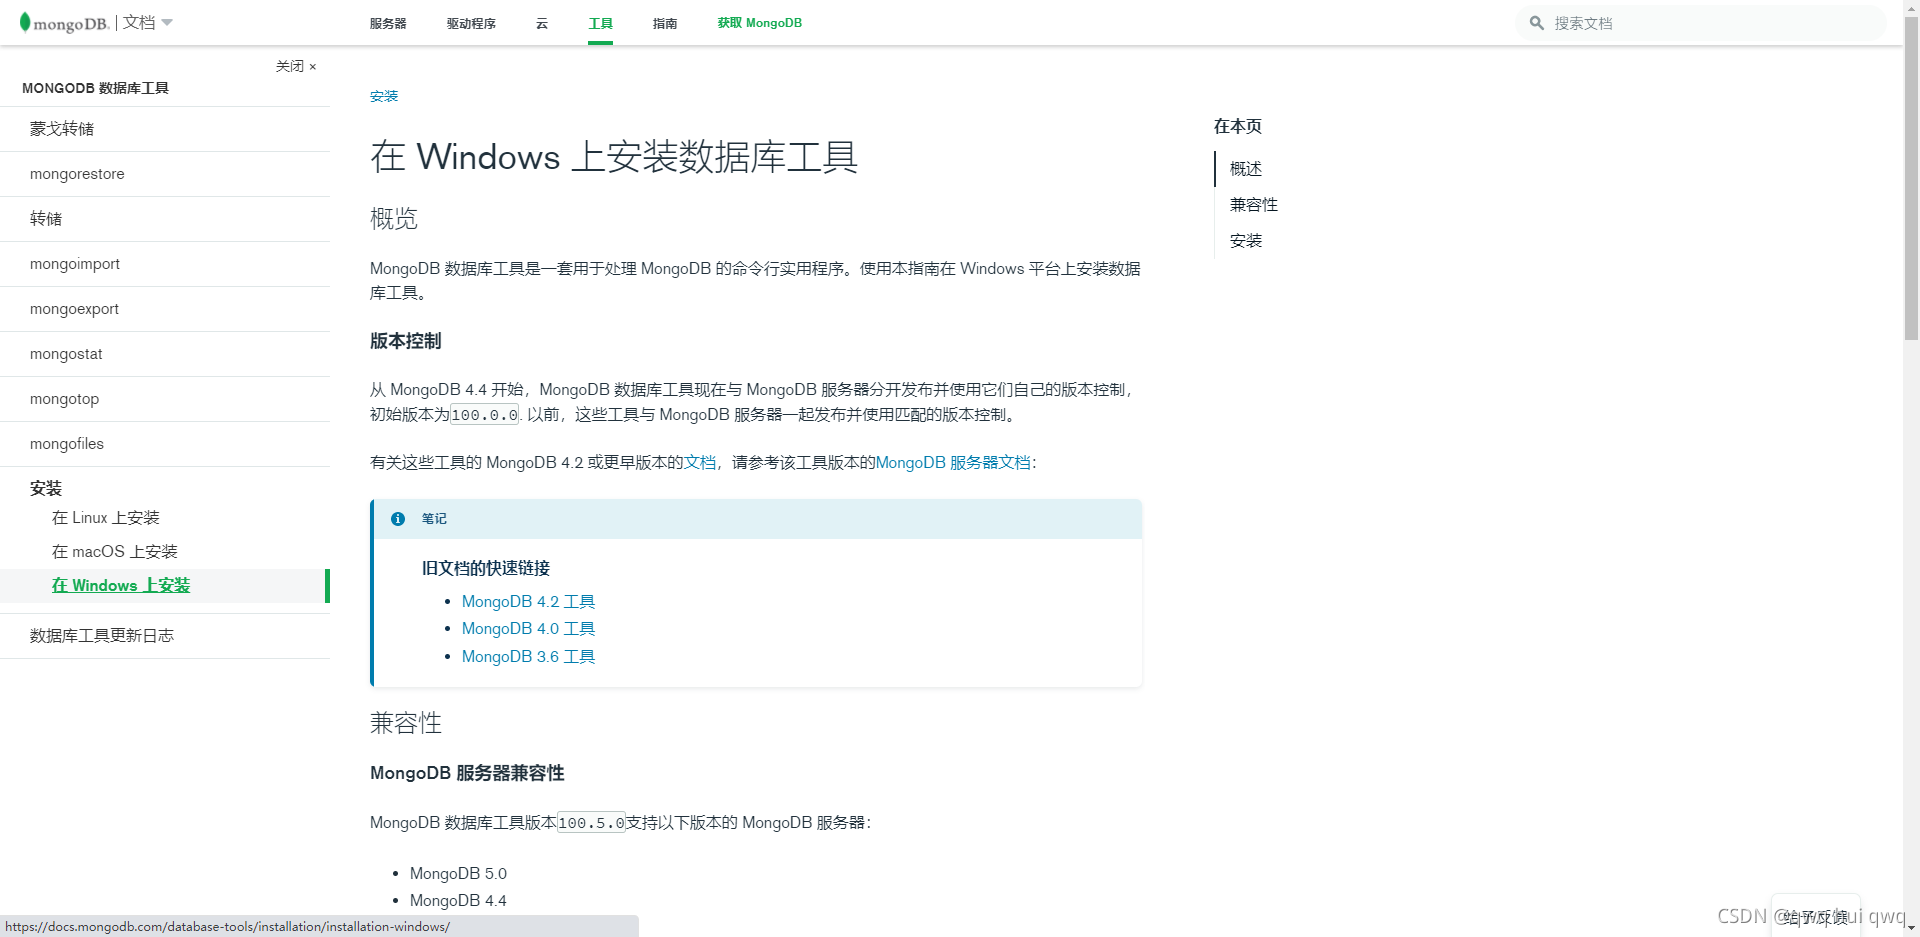Open the MongoDB 3.6 工具 link
Viewport: 1920px width, 937px height.
click(528, 657)
